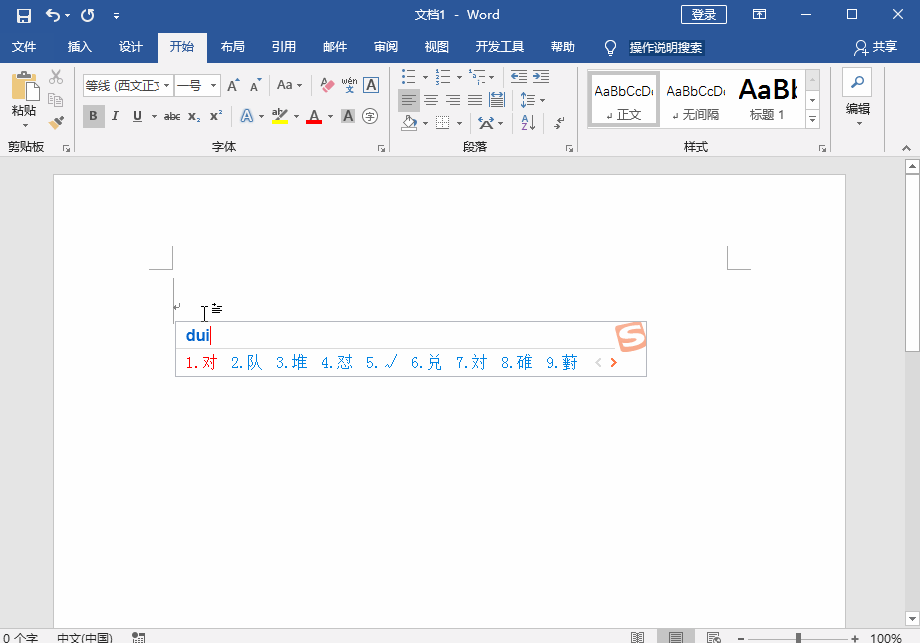
Task: Toggle bold formatting on selected text
Action: pyautogui.click(x=94, y=116)
